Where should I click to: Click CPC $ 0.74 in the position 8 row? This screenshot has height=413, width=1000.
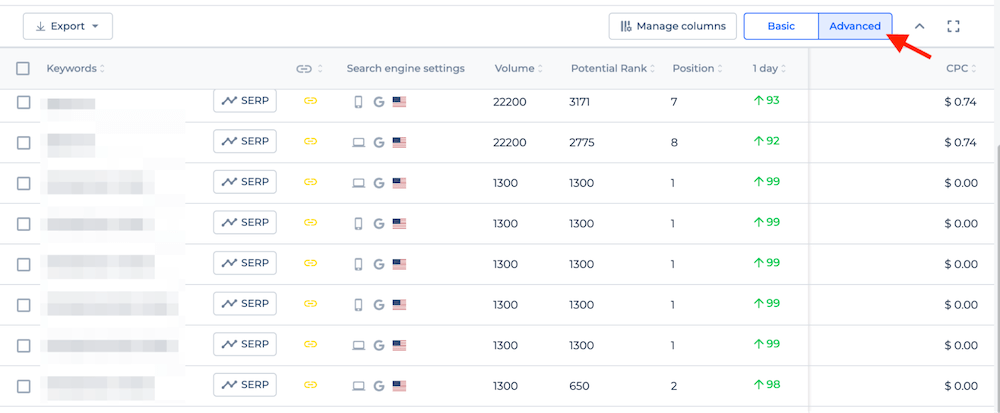[x=960, y=143]
